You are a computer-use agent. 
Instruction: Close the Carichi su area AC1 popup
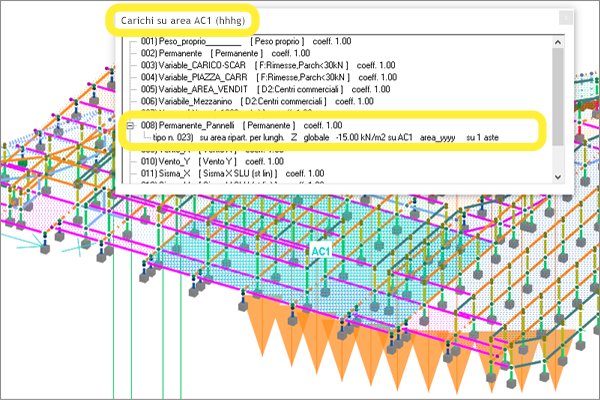[x=566, y=17]
